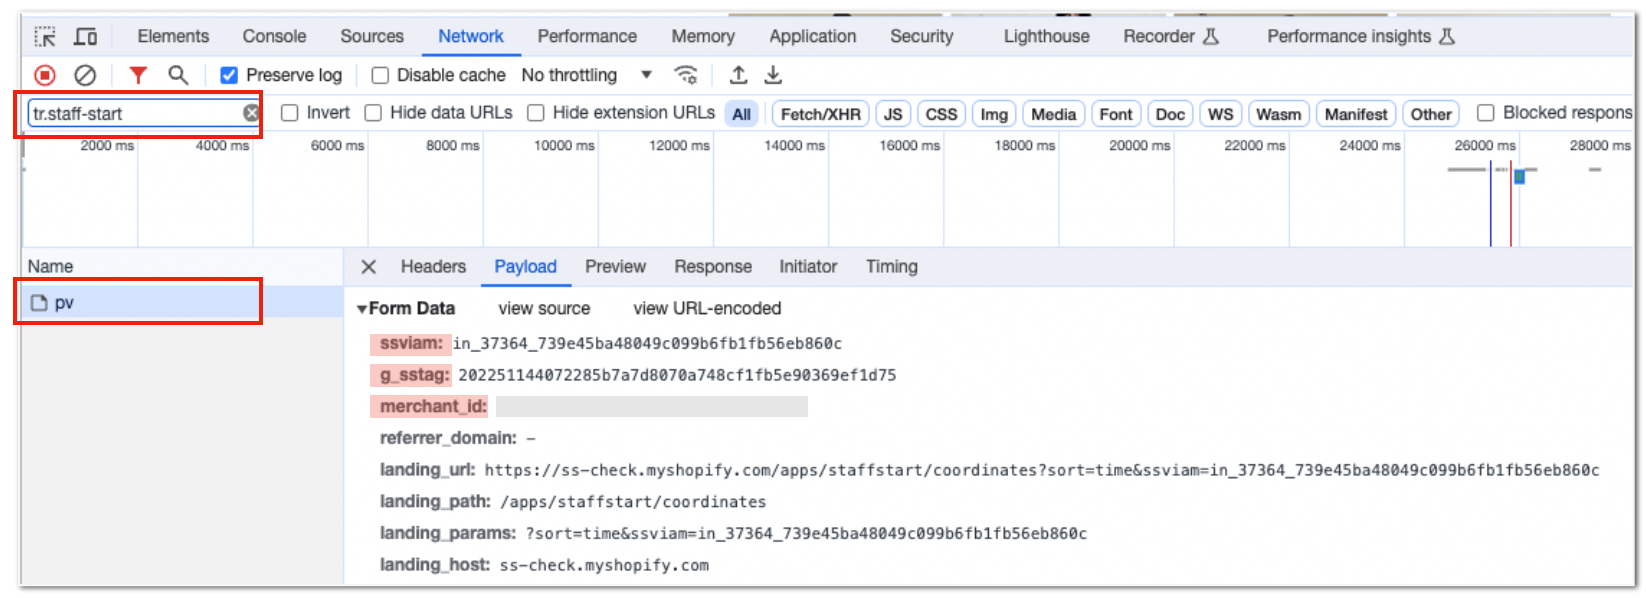This screenshot has width=1646, height=598.
Task: Open the Headers tab
Action: tap(433, 267)
